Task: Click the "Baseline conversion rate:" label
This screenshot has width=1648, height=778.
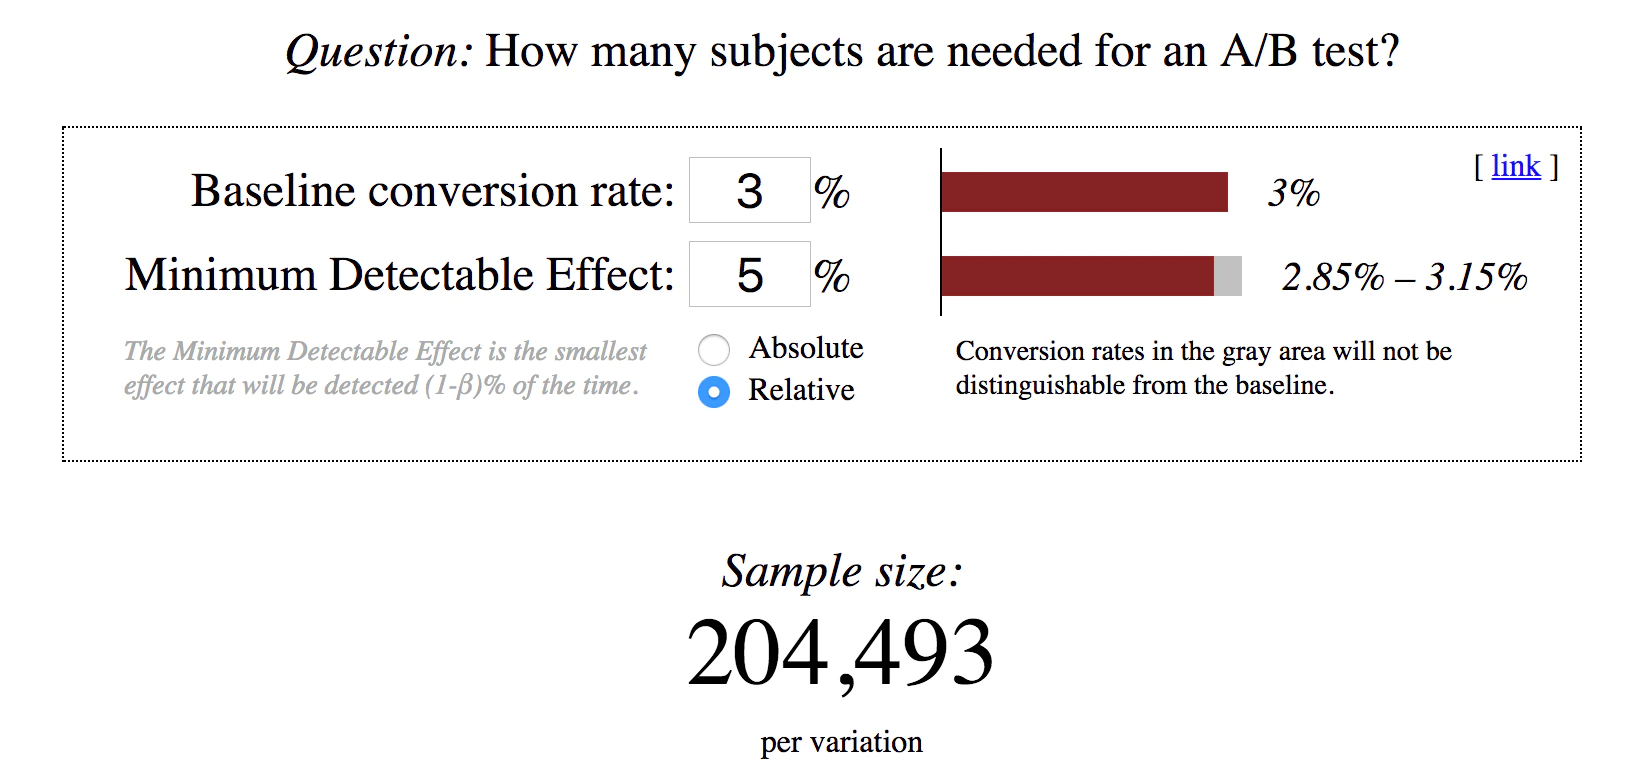Action: pos(432,191)
